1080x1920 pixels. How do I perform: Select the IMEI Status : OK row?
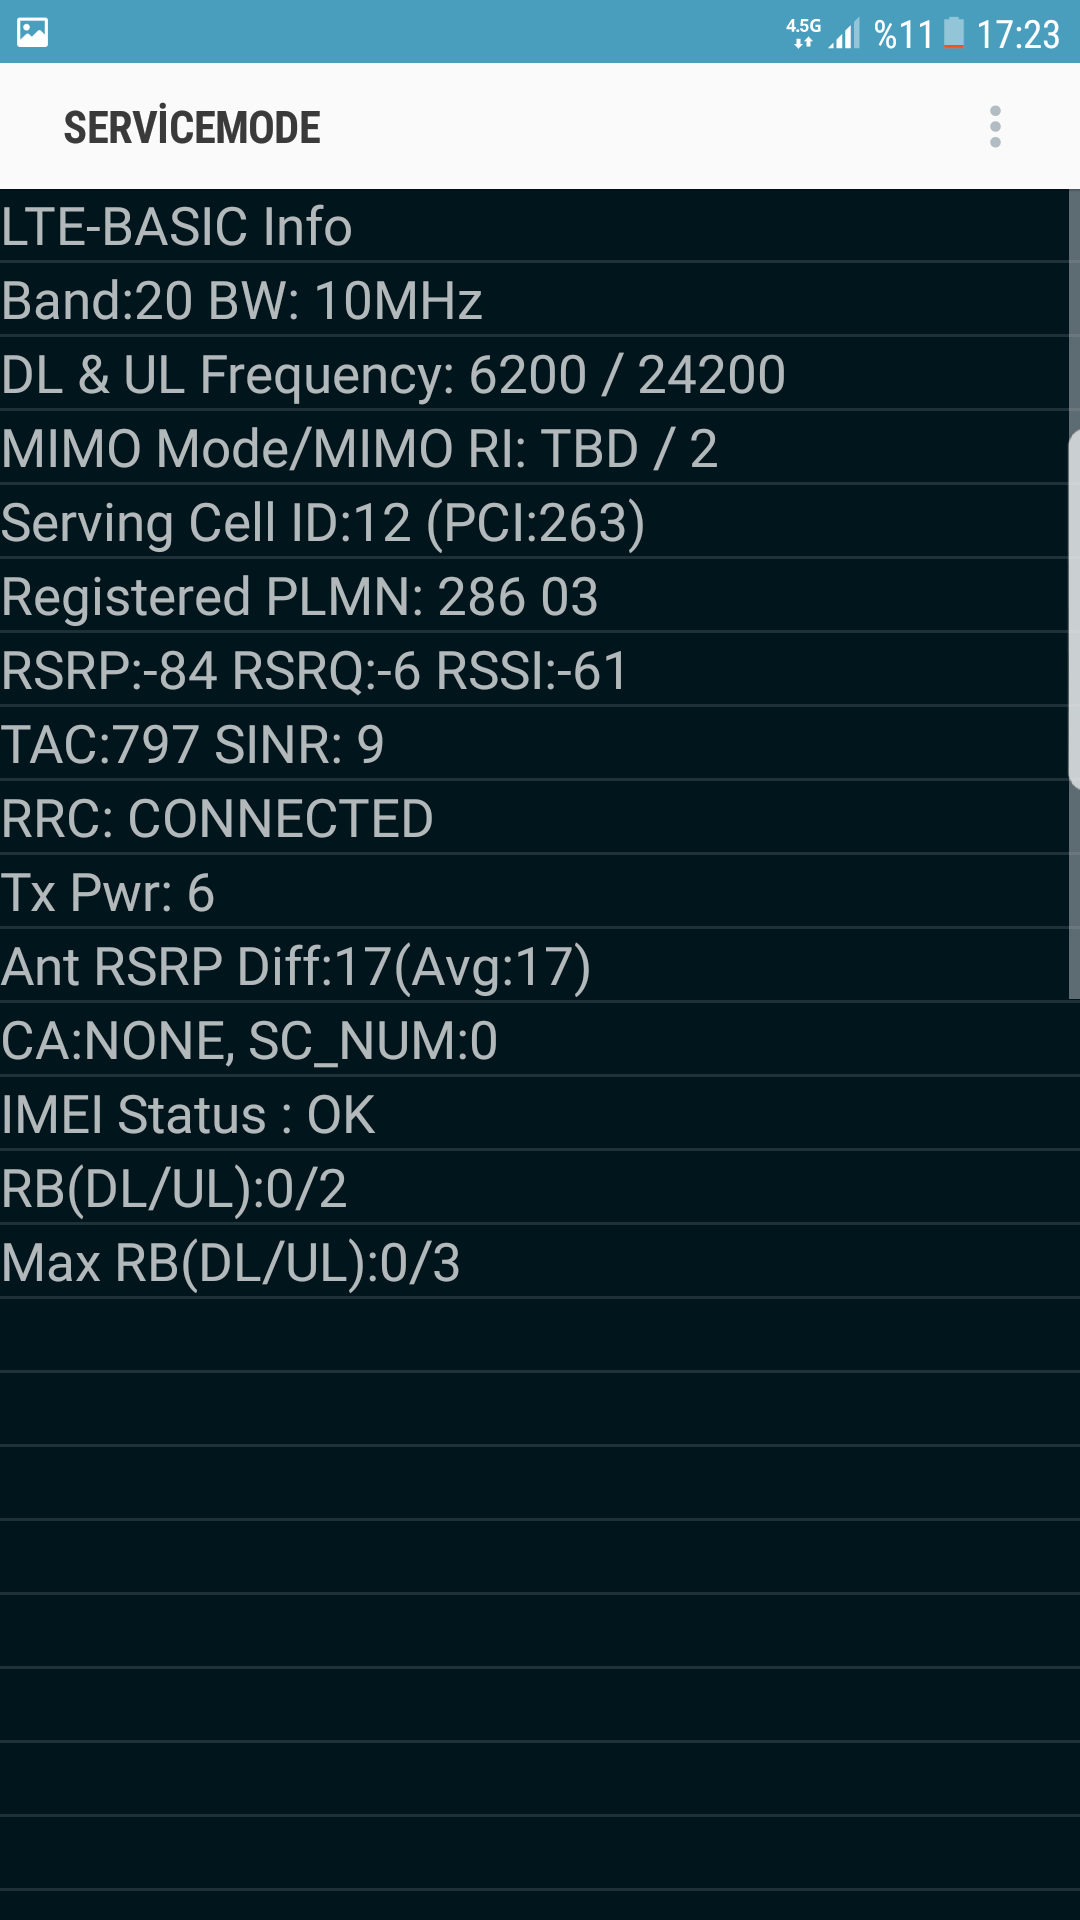(540, 1114)
